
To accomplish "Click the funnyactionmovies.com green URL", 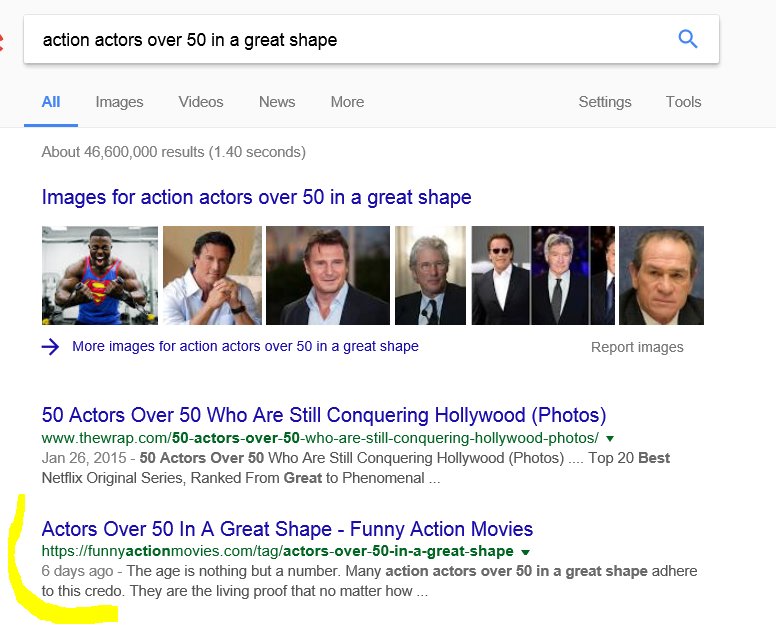I will [278, 551].
